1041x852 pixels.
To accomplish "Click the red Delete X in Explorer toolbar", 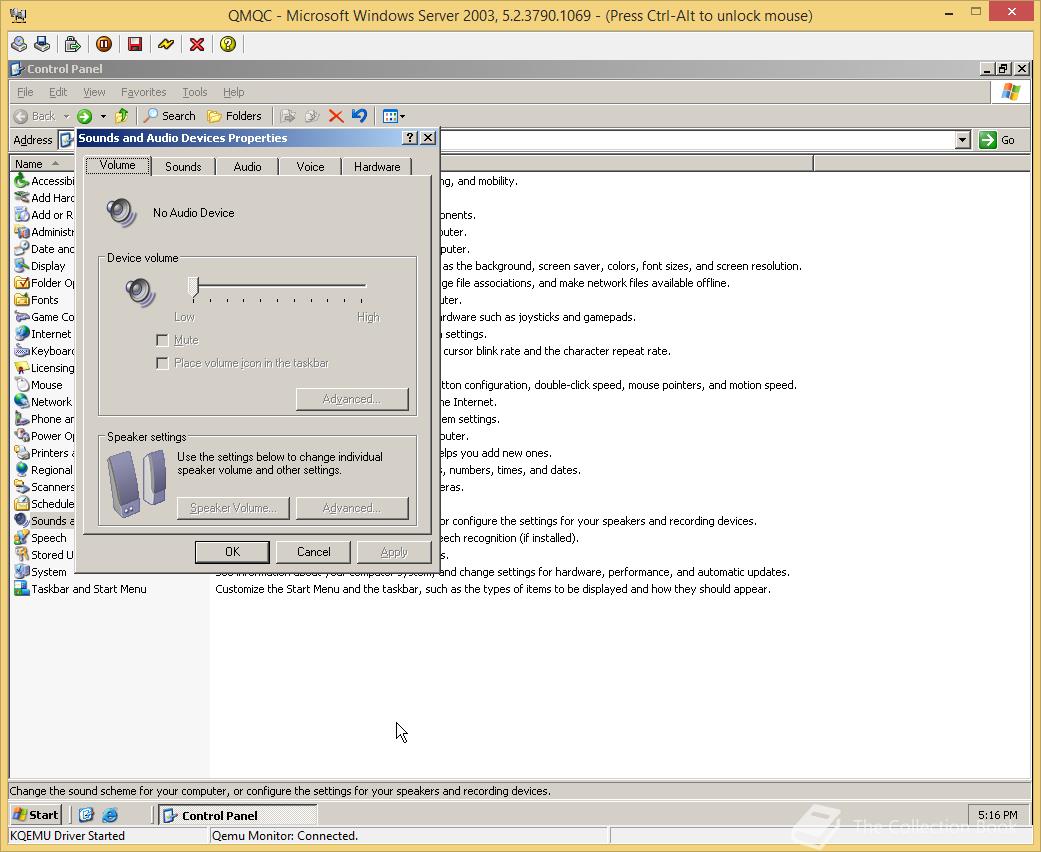I will 336,116.
